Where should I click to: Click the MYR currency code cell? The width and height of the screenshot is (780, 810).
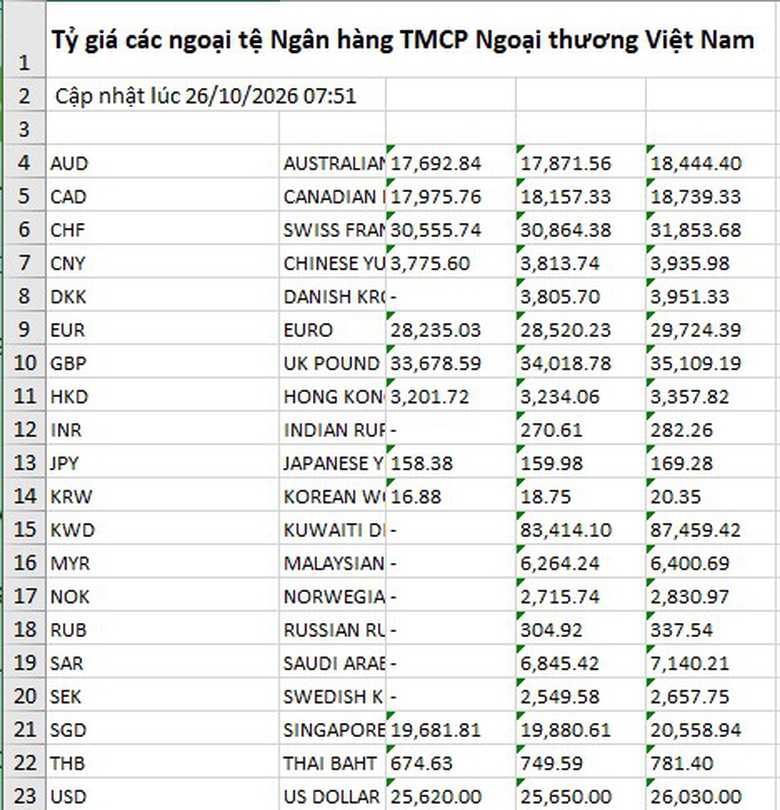tap(162, 562)
